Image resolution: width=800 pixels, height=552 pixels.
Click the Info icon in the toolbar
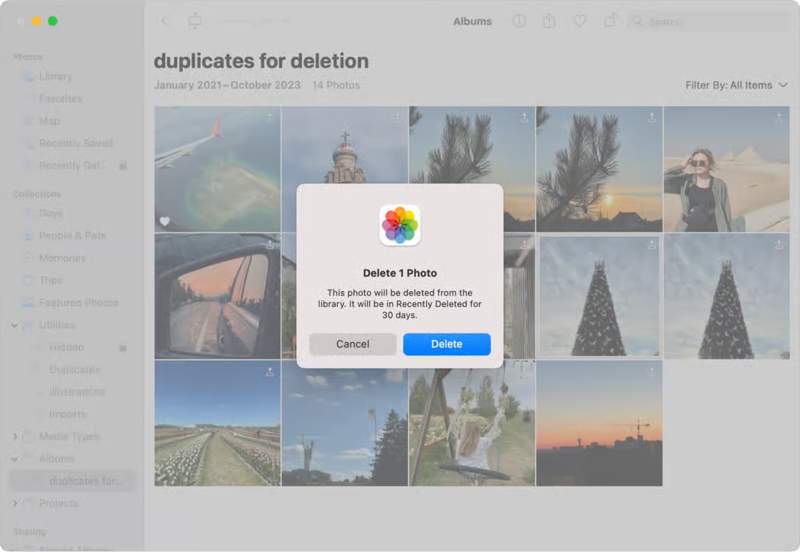pyautogui.click(x=519, y=21)
